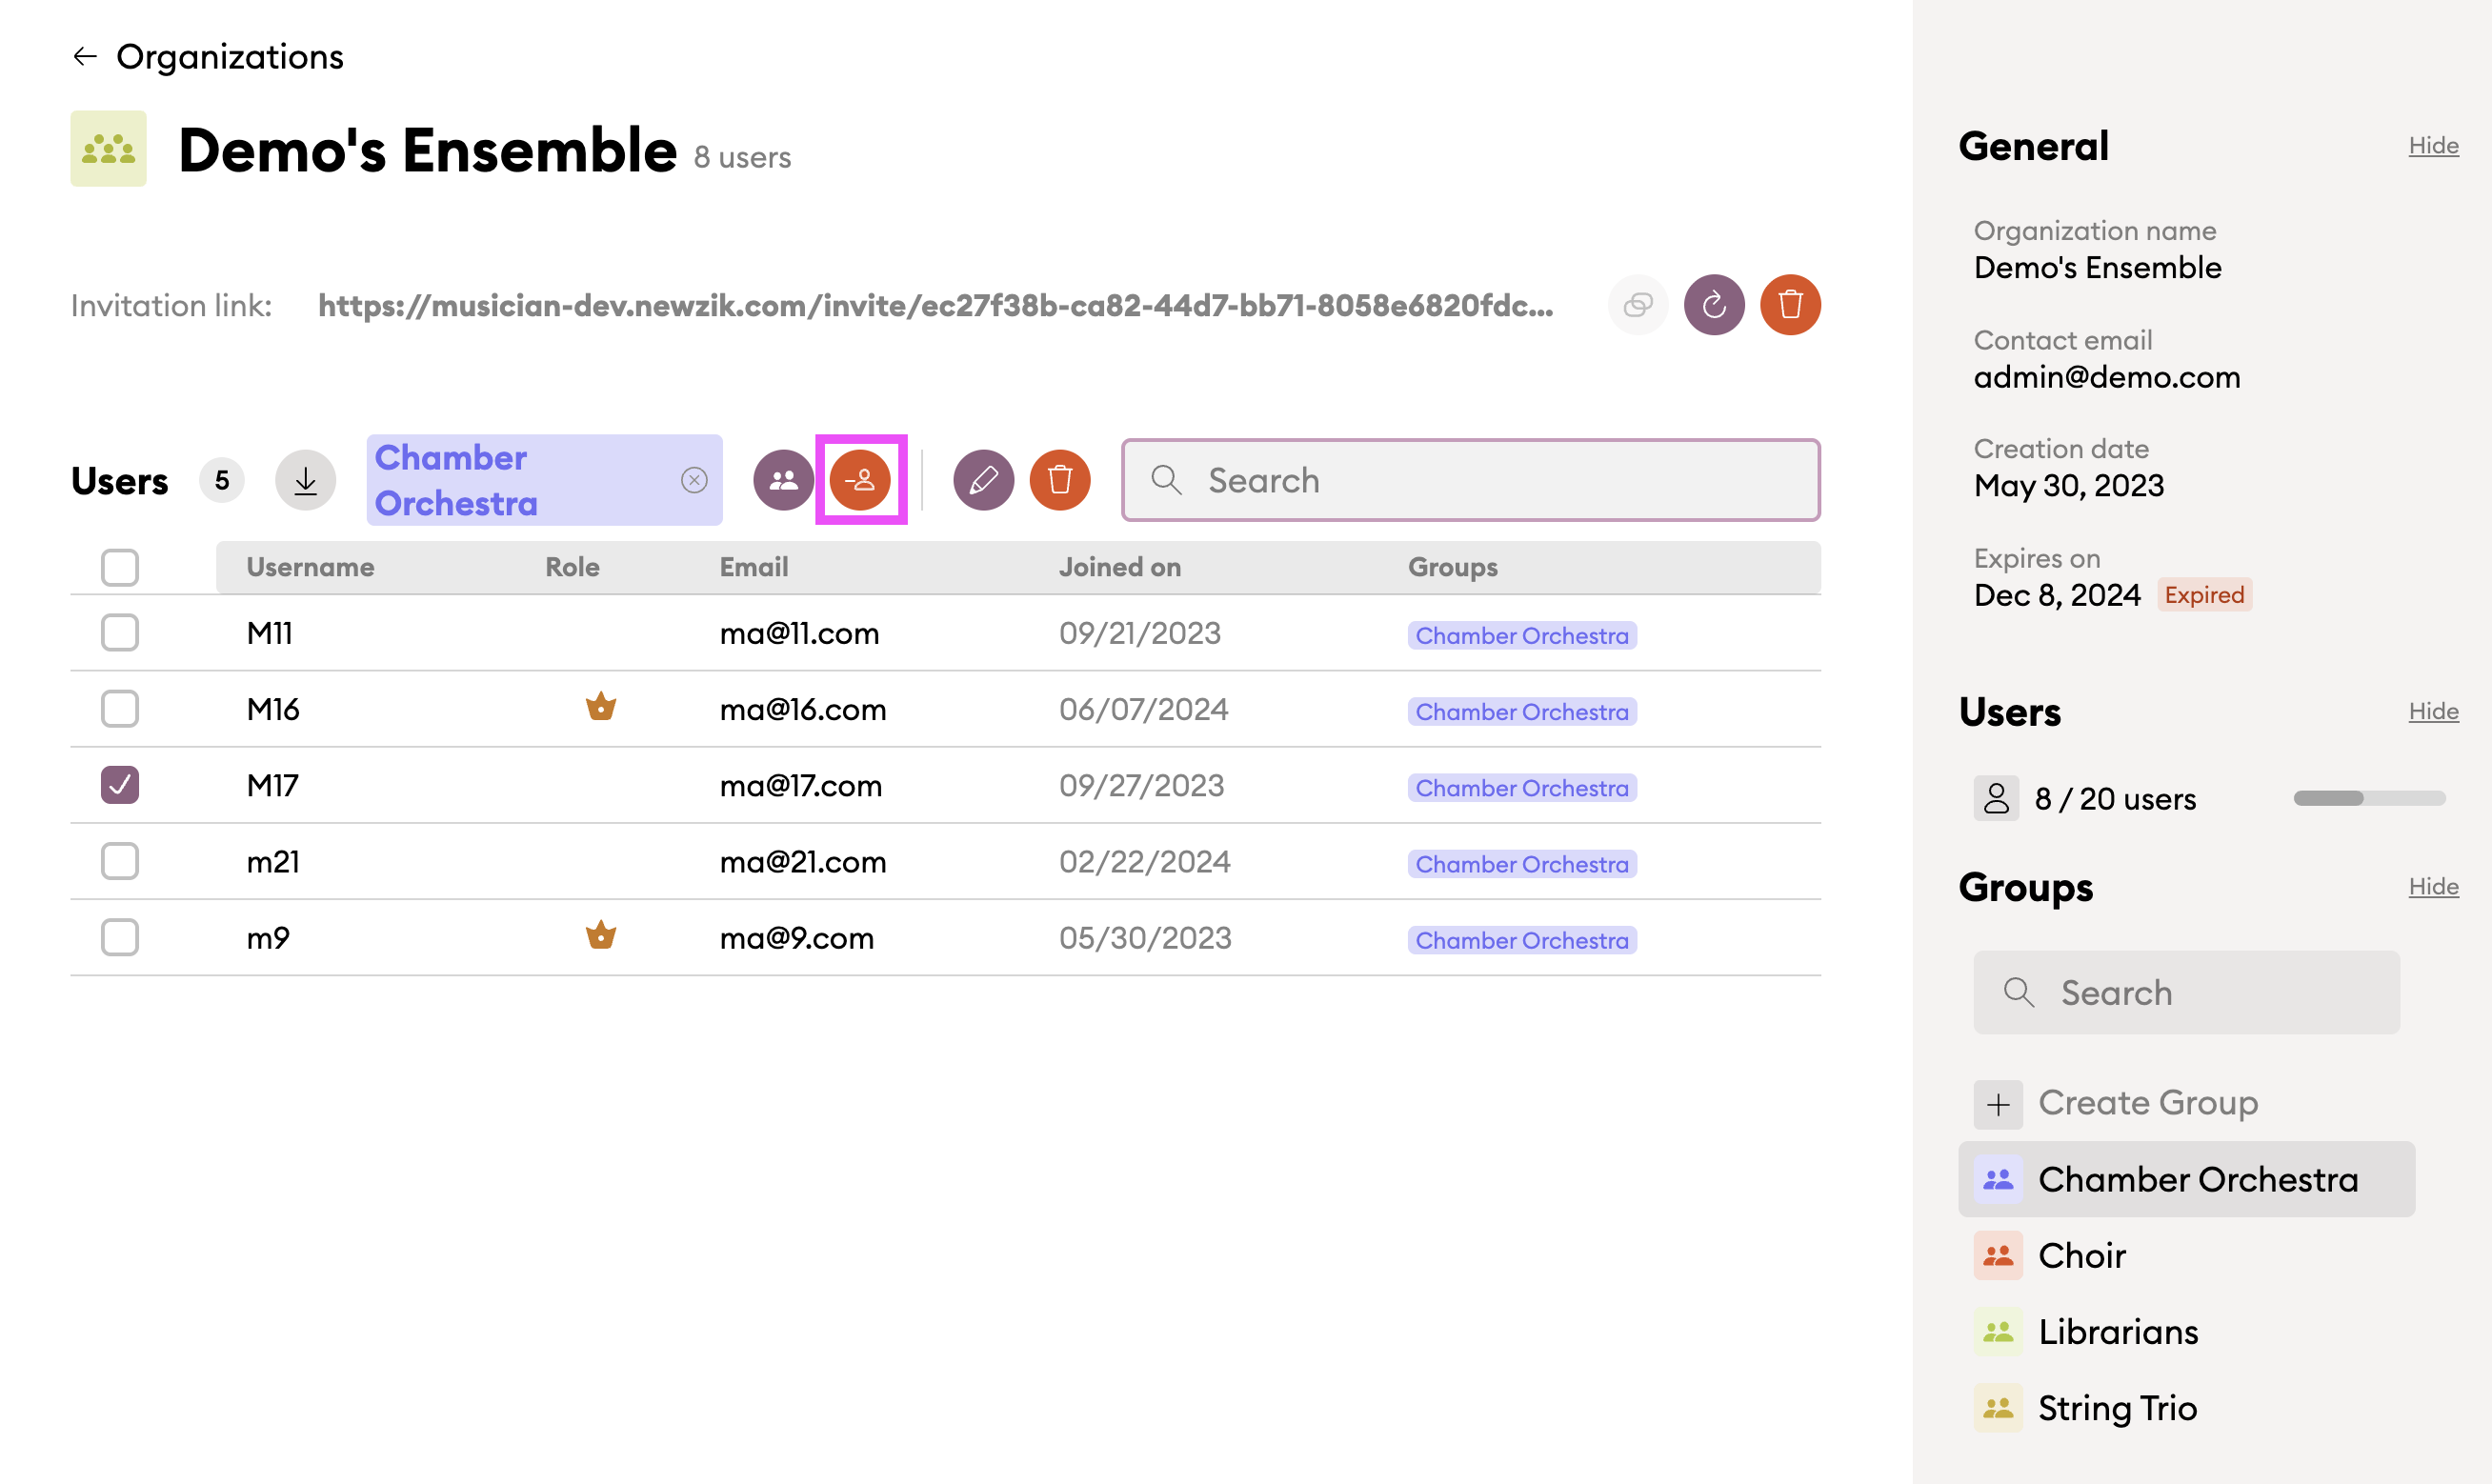The image size is (2492, 1484).
Task: Clear the Chamber Orchestra filter
Action: (x=694, y=481)
